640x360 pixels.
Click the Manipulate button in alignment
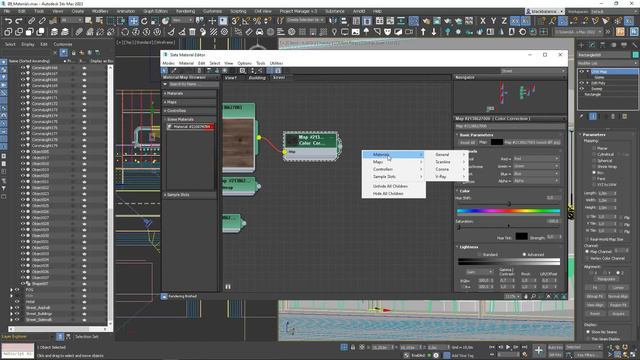pyautogui.click(x=606, y=279)
